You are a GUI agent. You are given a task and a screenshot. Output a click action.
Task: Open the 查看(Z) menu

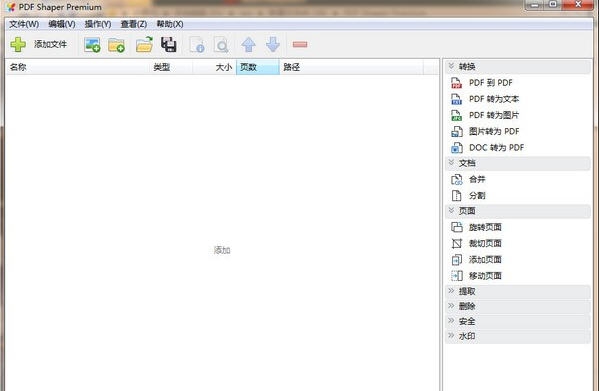point(134,24)
